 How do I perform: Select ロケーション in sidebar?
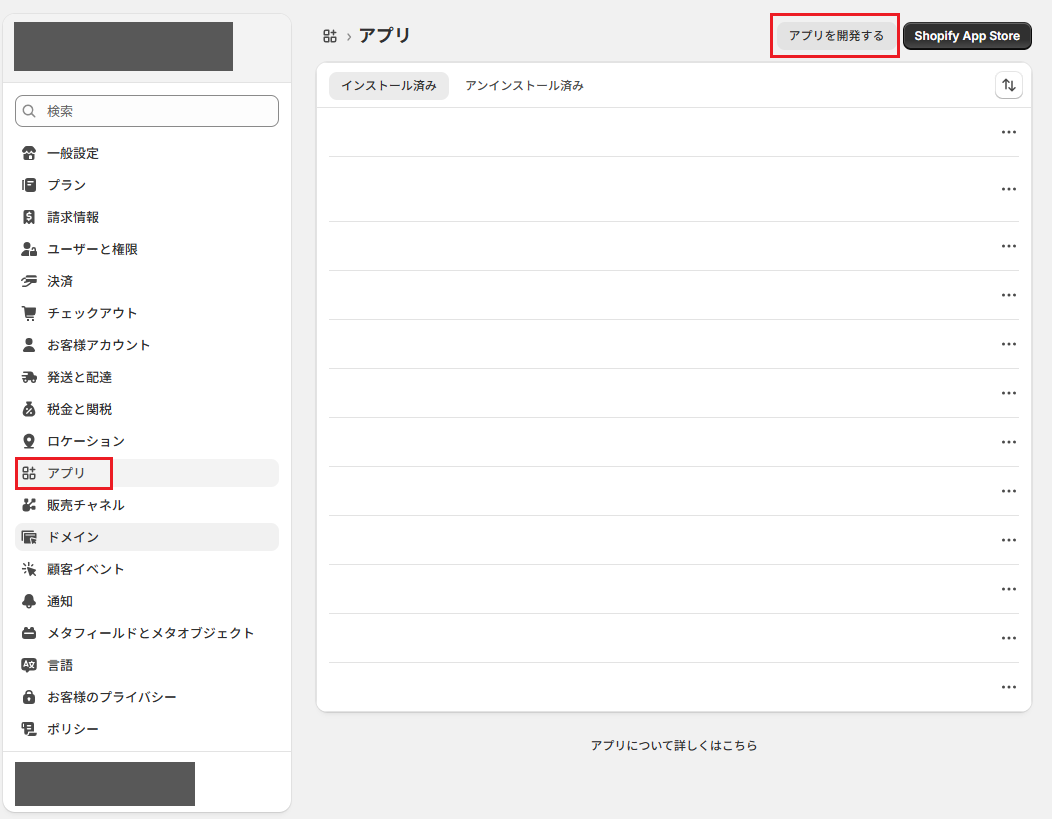[146, 441]
